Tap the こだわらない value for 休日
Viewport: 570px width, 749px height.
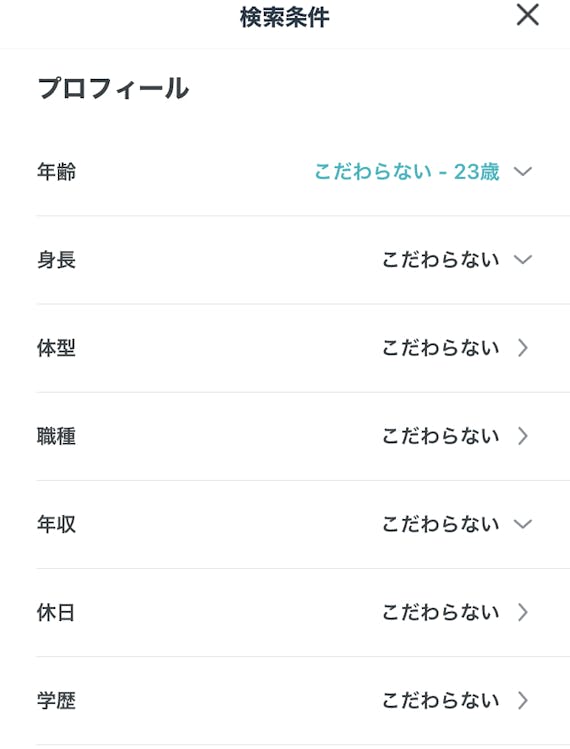tap(441, 612)
